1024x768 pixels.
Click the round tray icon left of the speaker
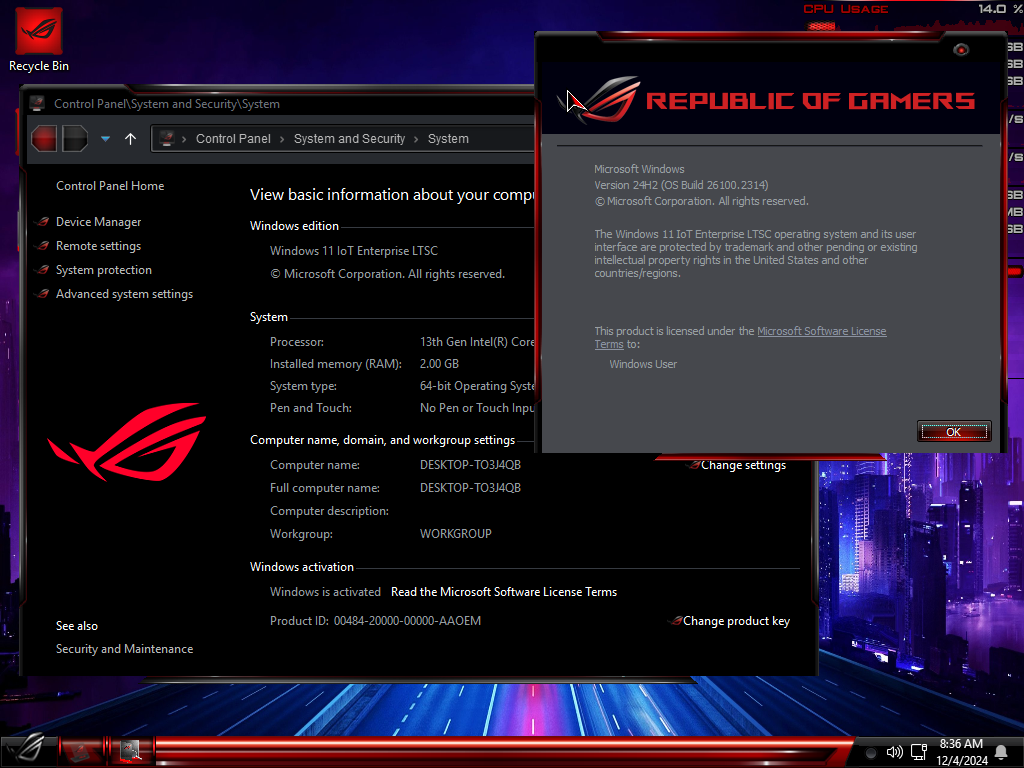click(871, 753)
